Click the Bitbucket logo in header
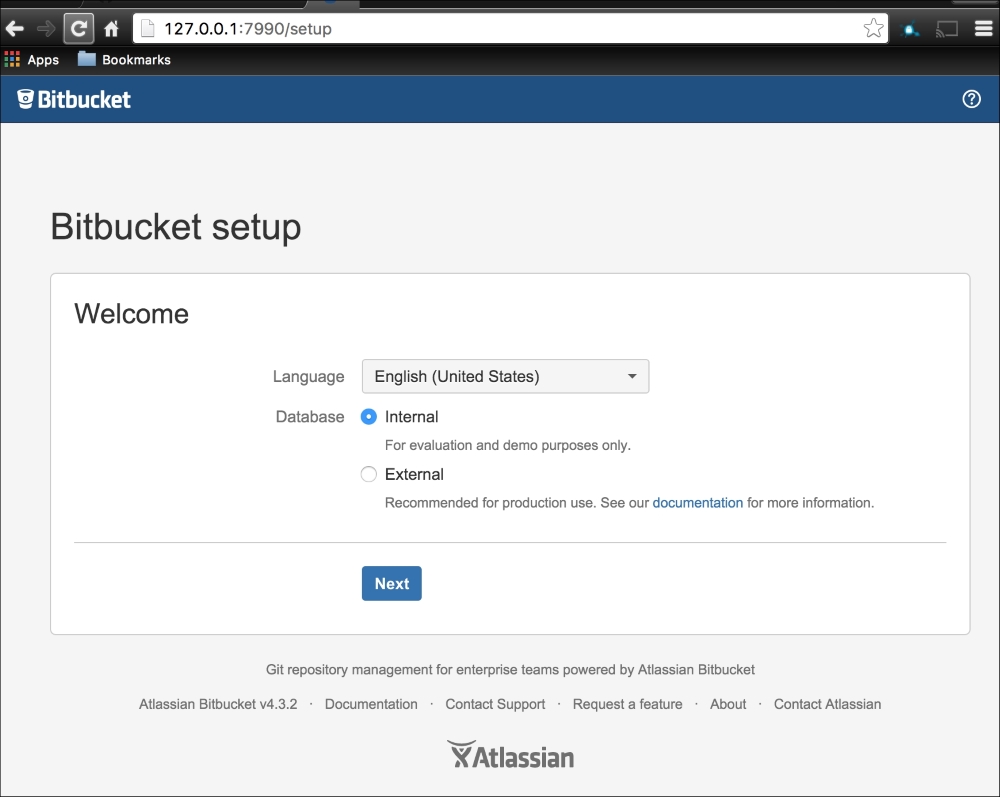The image size is (1000, 797). tap(75, 99)
